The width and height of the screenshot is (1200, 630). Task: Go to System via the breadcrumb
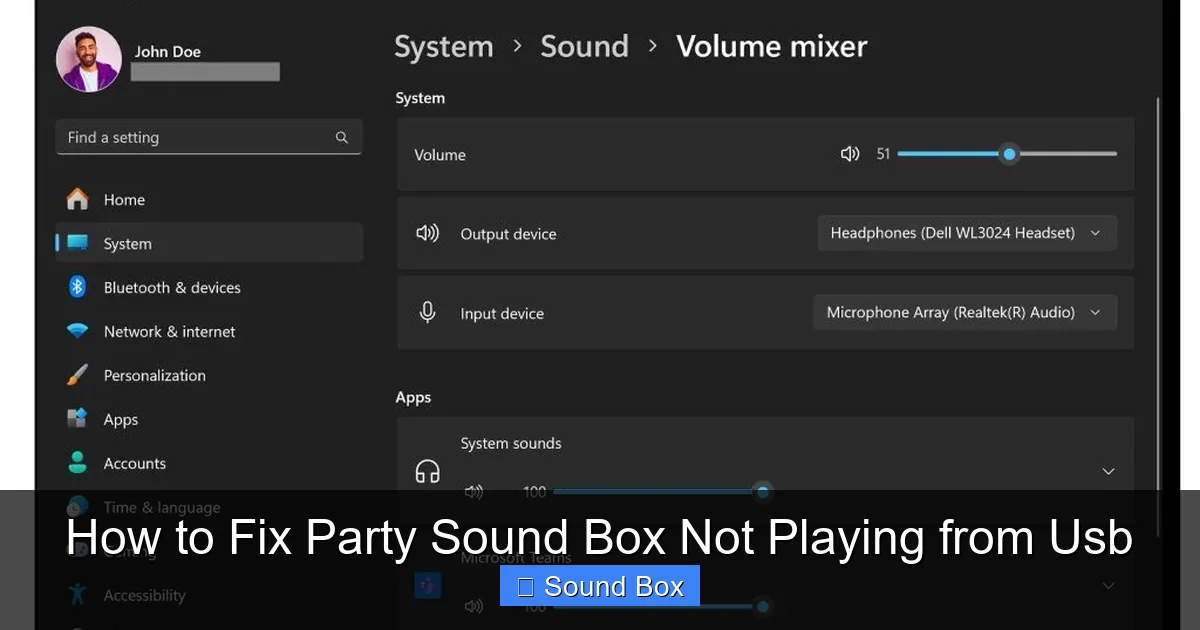[x=444, y=46]
